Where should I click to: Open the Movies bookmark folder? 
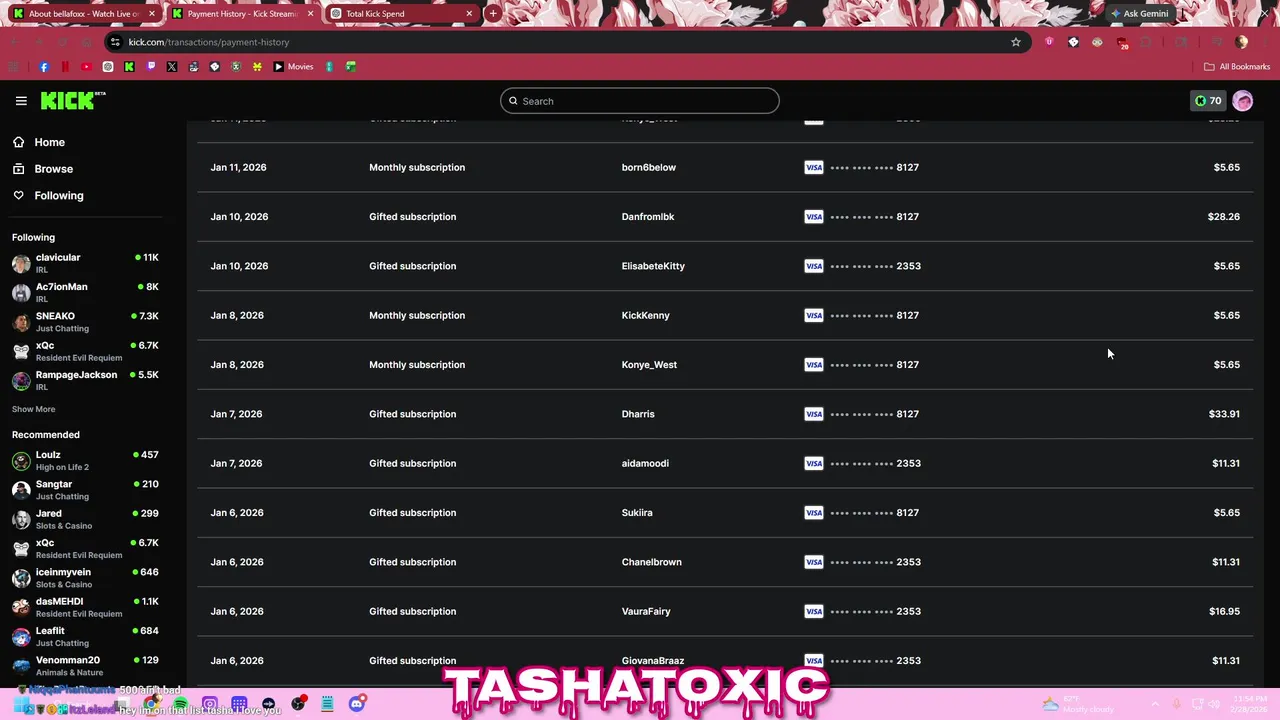pyautogui.click(x=293, y=67)
